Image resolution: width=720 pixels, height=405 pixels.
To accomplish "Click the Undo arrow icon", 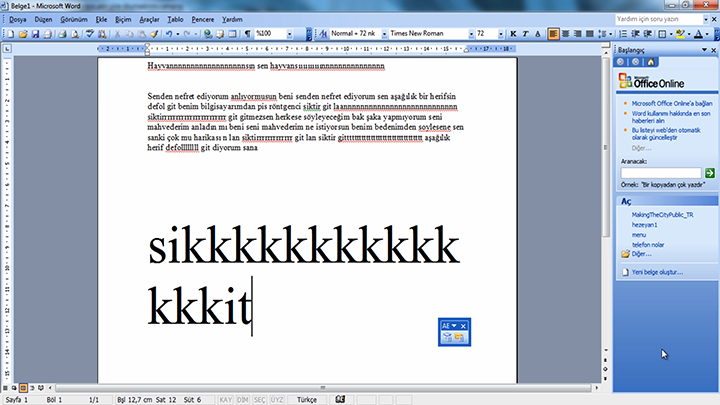I will [x=168, y=33].
